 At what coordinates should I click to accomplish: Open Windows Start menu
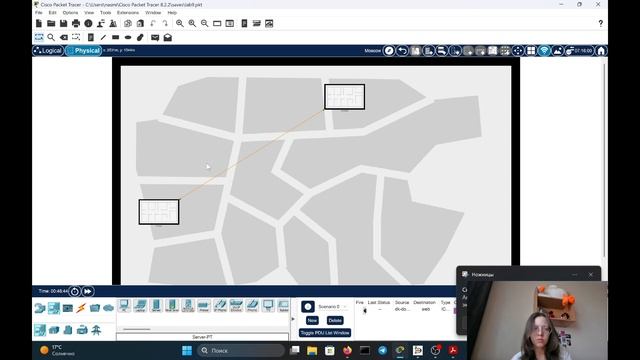[187, 350]
